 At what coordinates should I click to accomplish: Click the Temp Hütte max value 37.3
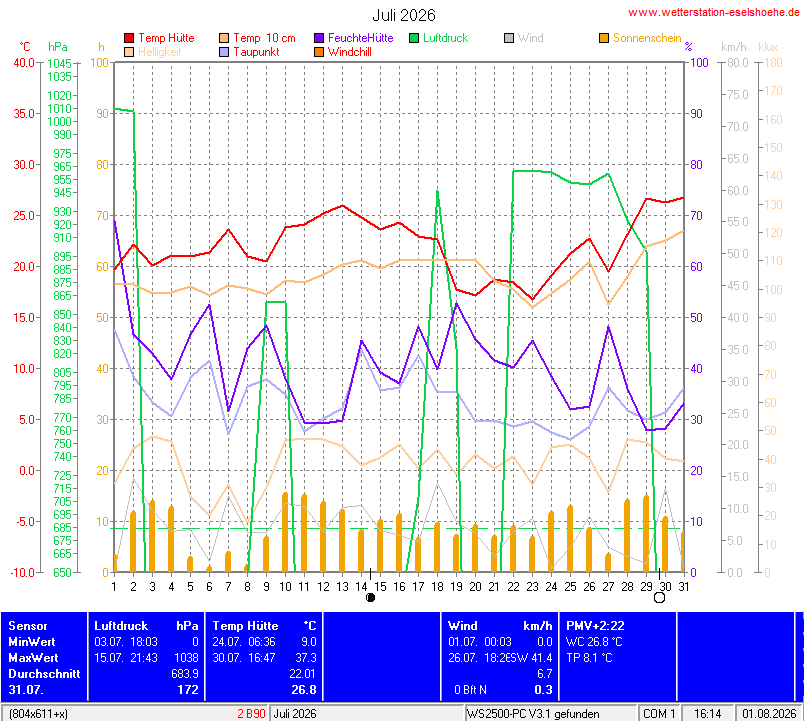(306, 657)
